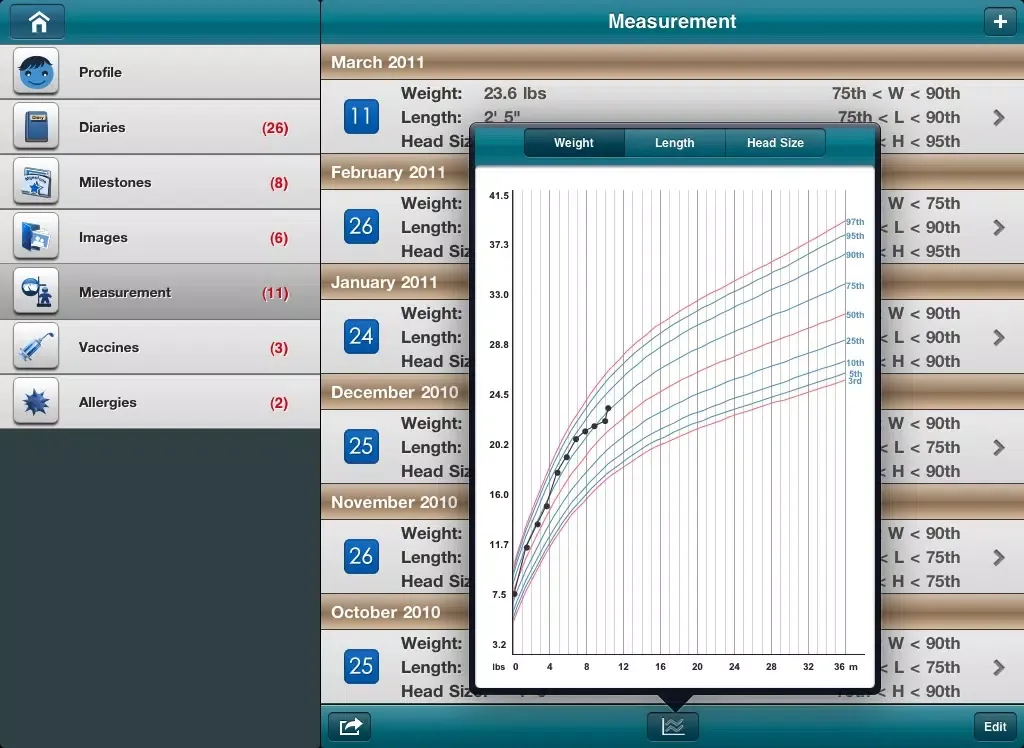Click the 41.5 lbs axis label

499,195
